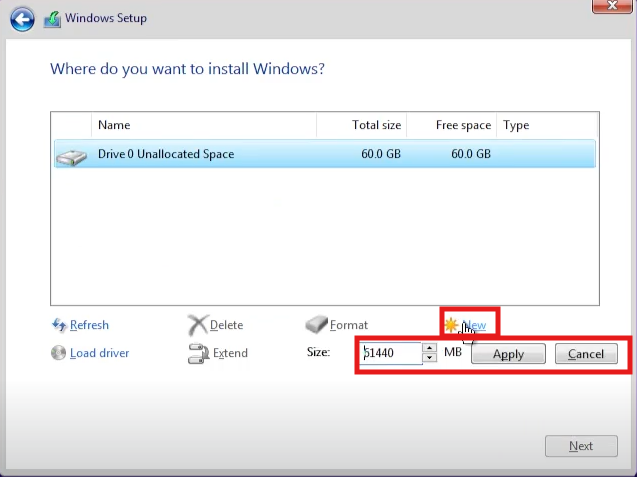This screenshot has height=477, width=637.
Task: Focus the Size MB input field
Action: 391,353
